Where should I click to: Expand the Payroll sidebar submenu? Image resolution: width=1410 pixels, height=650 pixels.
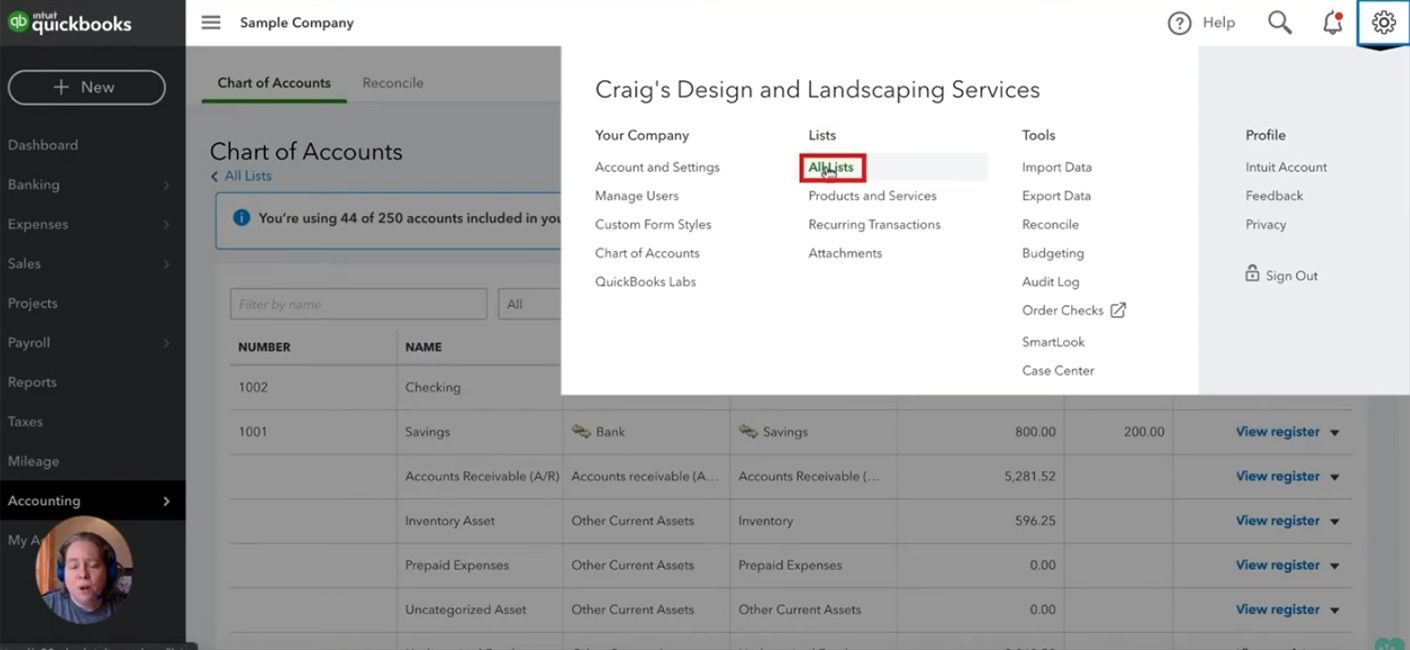click(x=167, y=343)
